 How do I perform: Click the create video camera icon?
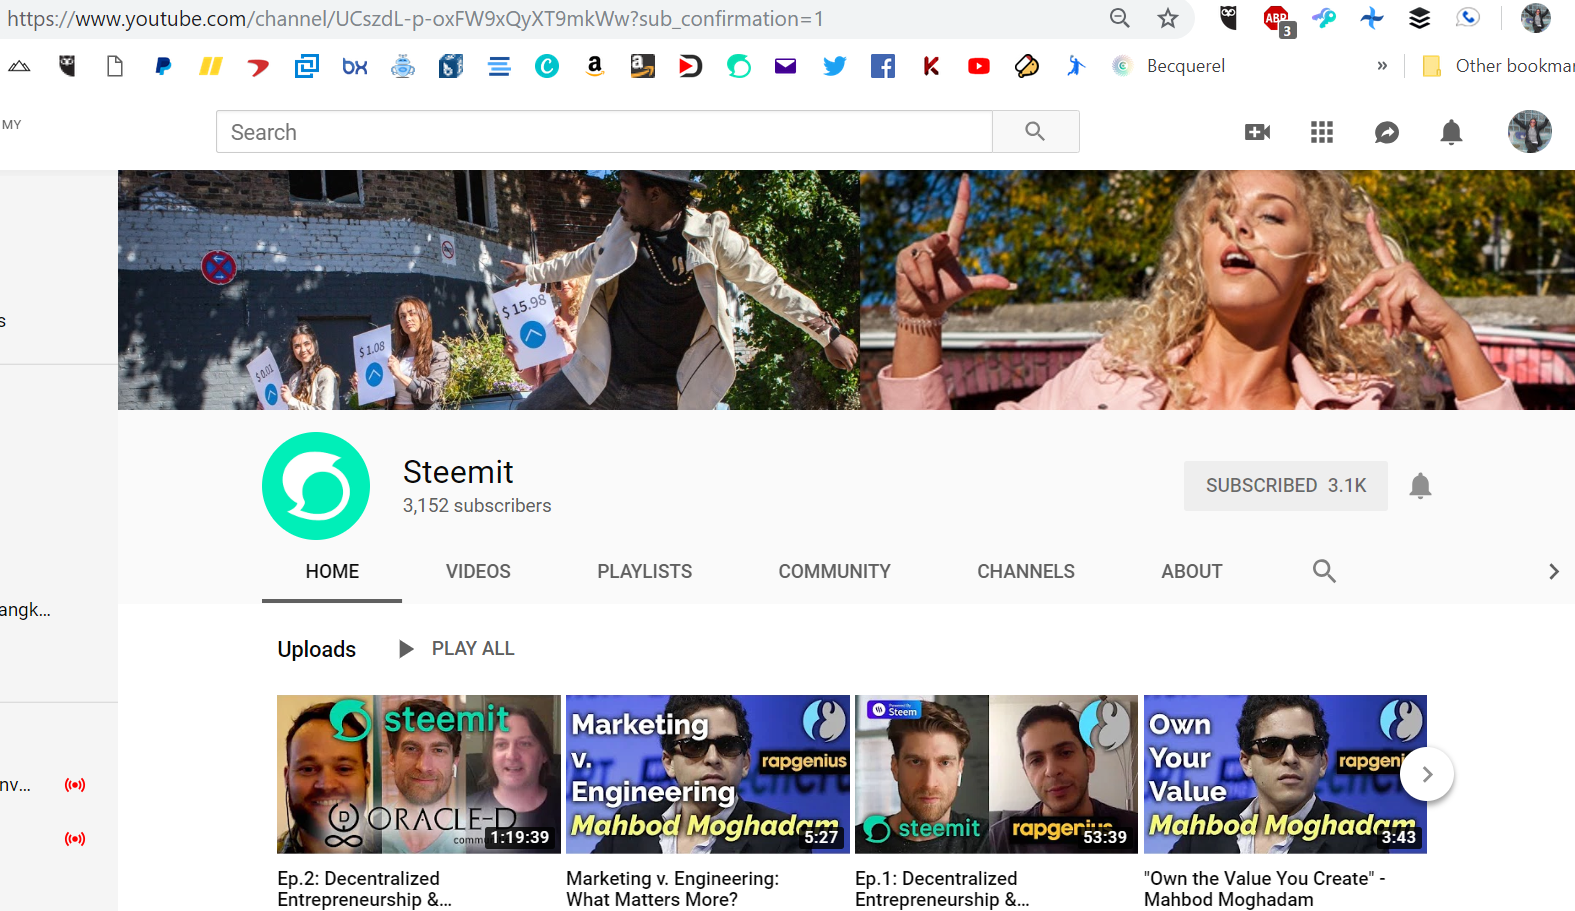1257,132
